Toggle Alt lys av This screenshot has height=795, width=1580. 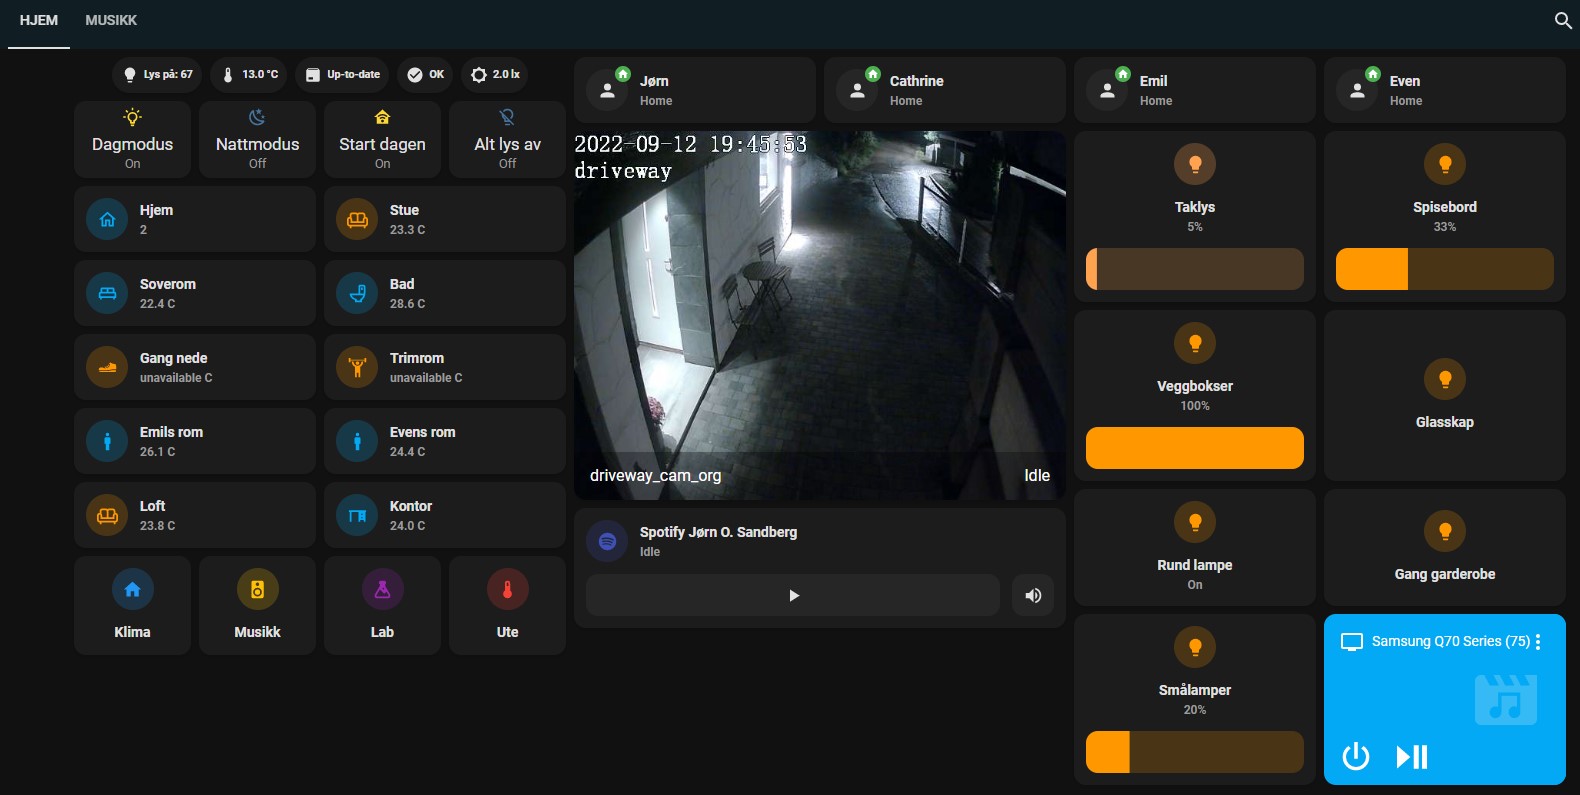point(507,139)
